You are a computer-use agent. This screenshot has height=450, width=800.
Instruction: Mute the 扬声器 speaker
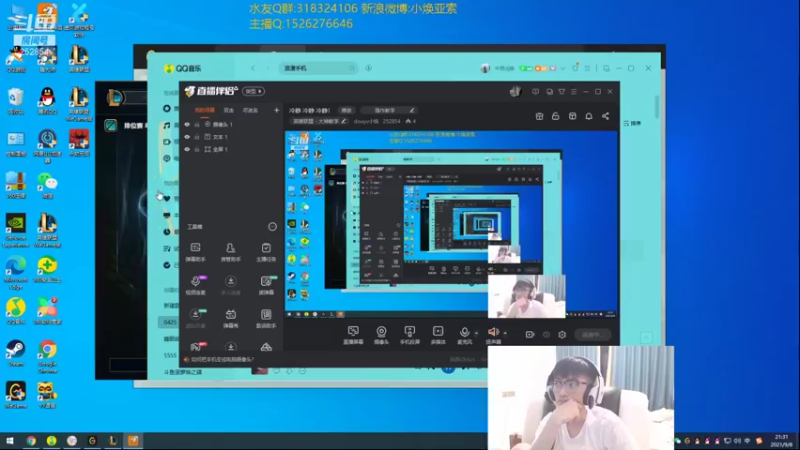(x=493, y=335)
